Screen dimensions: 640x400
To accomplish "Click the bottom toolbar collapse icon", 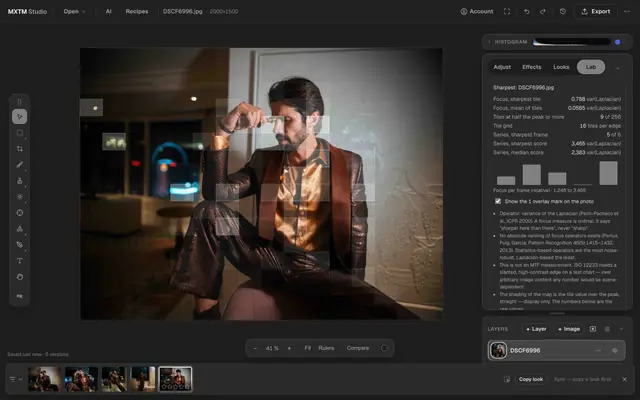I will point(19,296).
